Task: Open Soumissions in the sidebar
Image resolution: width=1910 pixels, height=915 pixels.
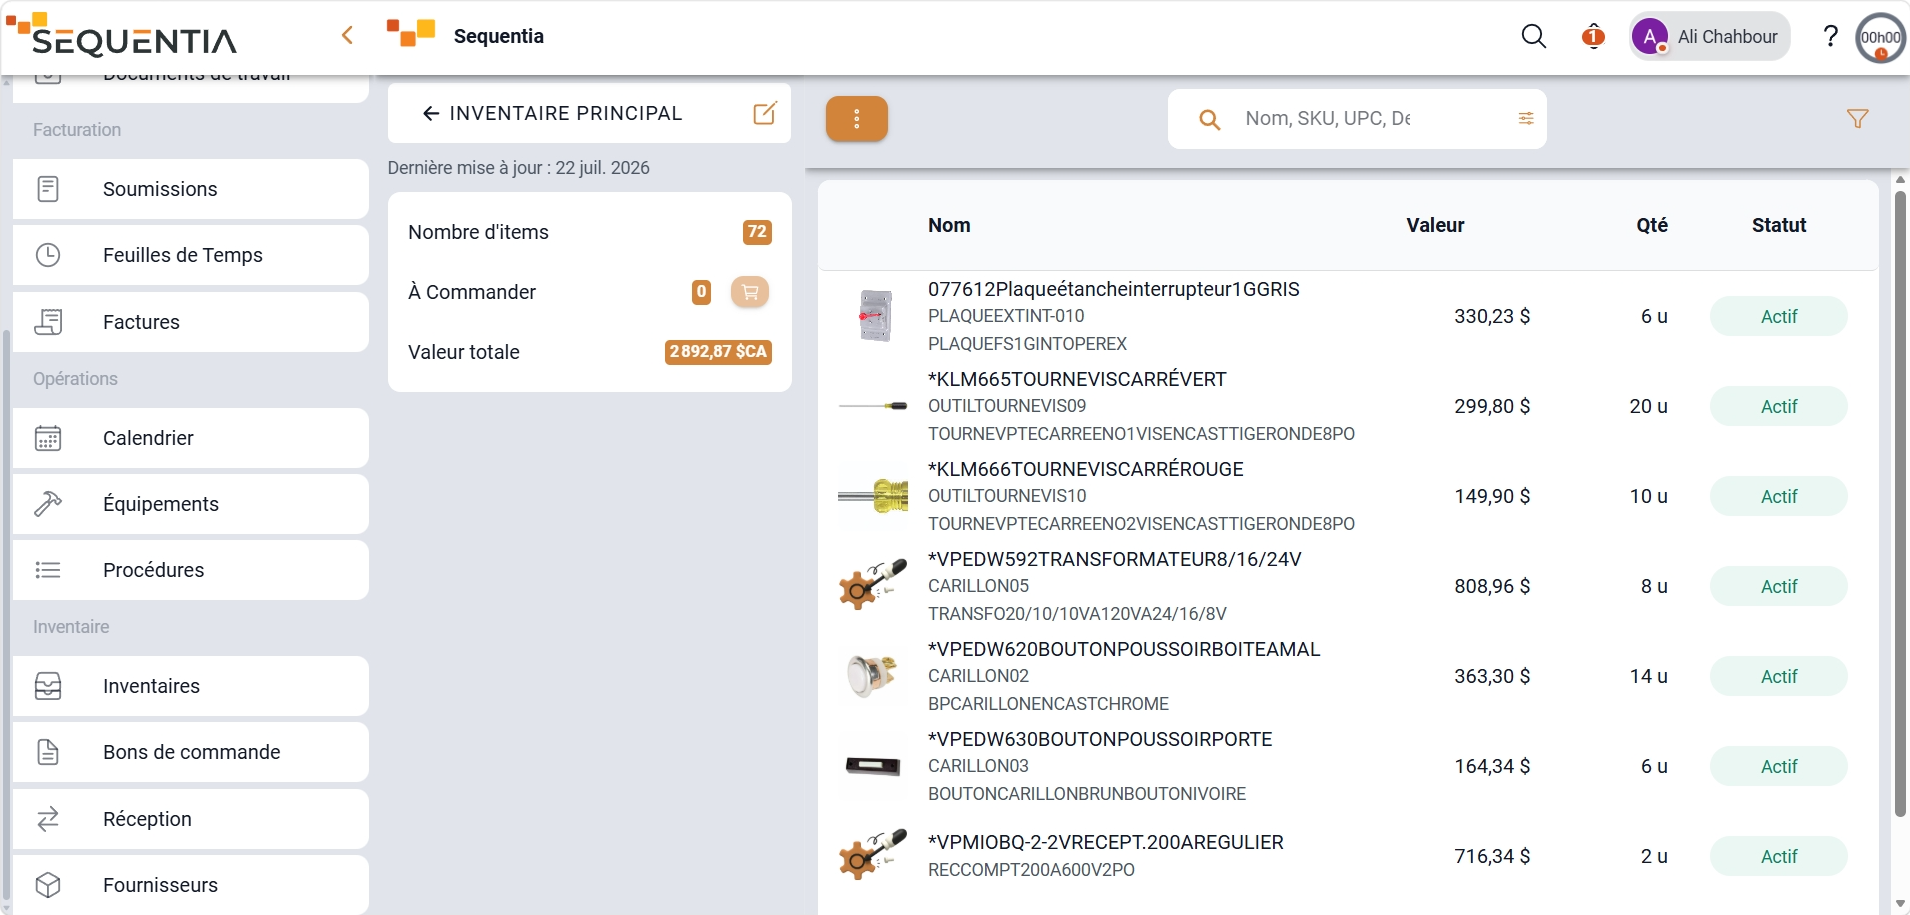Action: tap(190, 189)
